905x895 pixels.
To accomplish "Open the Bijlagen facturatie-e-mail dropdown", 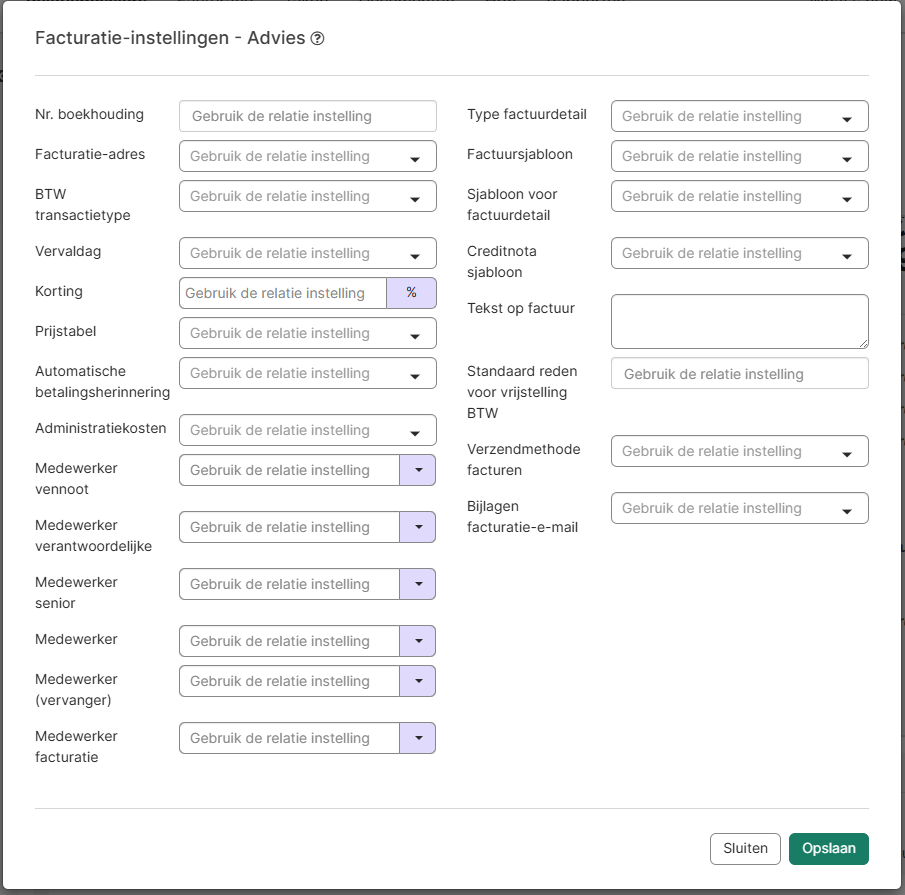I will 739,508.
